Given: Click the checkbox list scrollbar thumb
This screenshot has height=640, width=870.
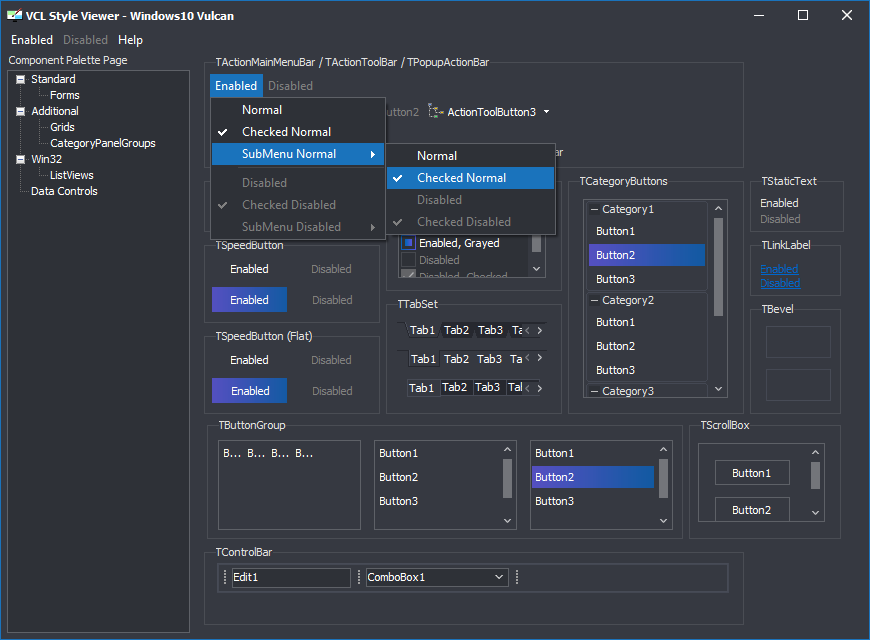Looking at the screenshot, I should coord(537,243).
